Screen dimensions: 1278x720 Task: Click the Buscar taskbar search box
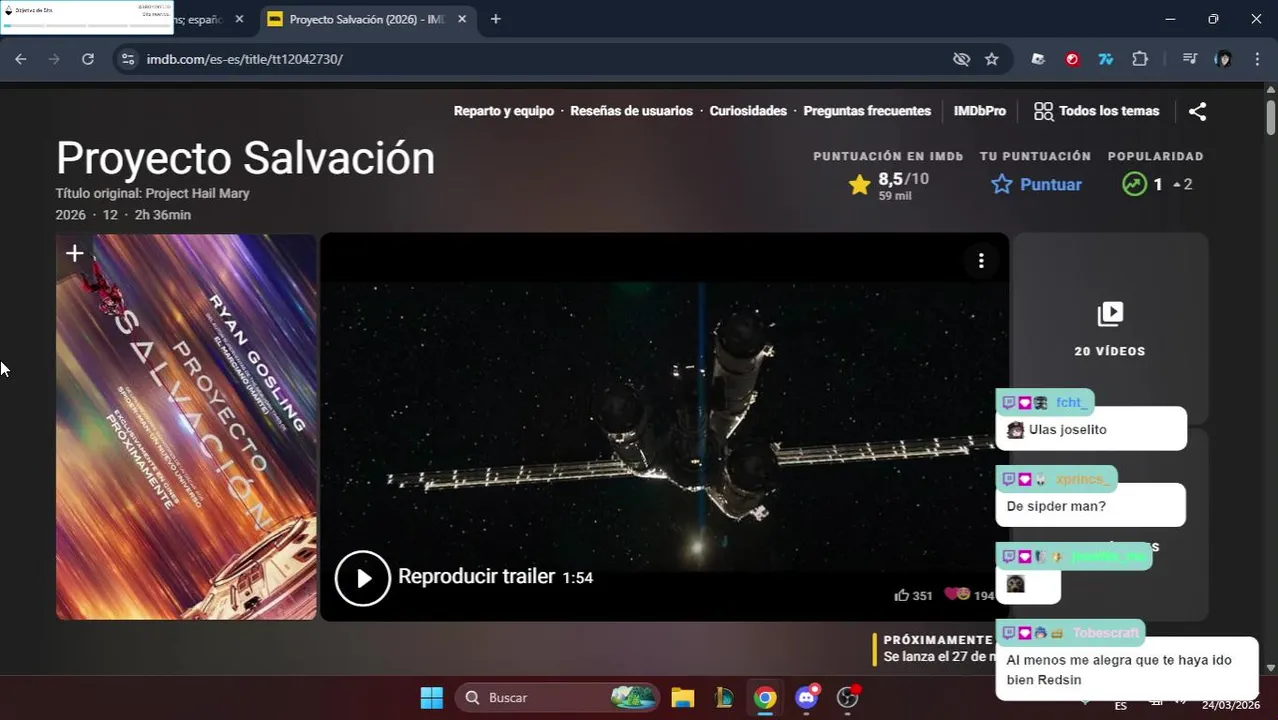[557, 697]
